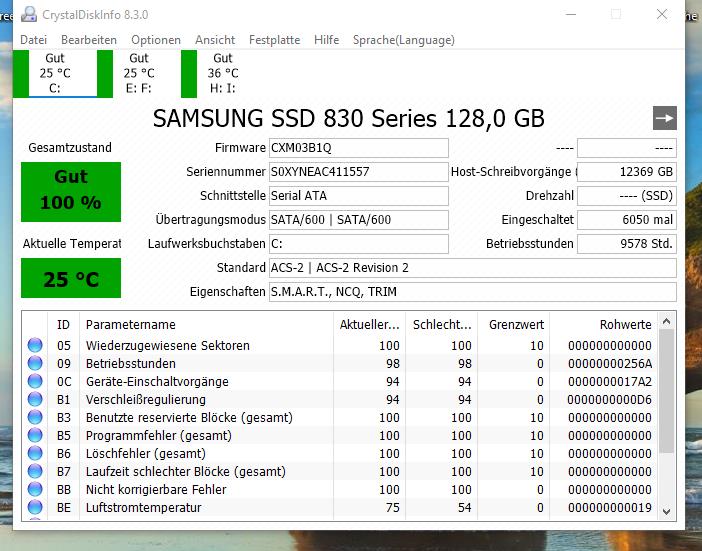Image resolution: width=702 pixels, height=551 pixels.
Task: Click the Rohwerte column header
Action: coord(604,325)
